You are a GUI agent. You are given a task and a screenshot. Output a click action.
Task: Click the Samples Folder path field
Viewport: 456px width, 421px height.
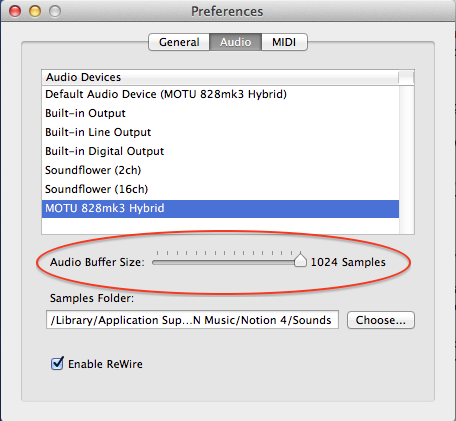tap(192, 320)
